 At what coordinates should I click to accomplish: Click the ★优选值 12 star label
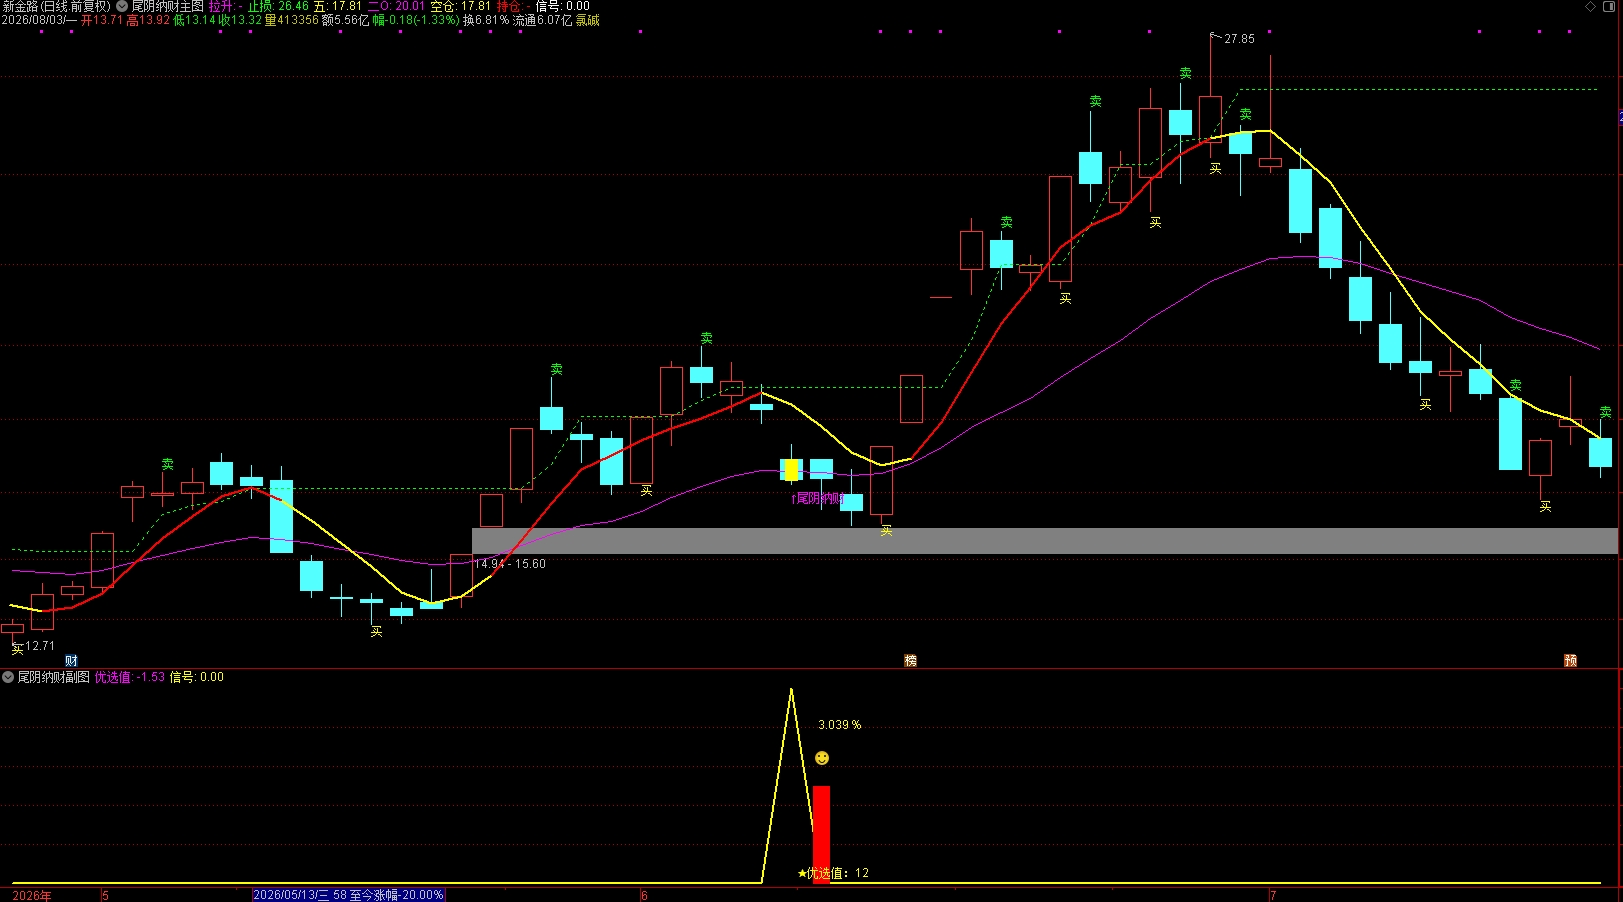[x=833, y=873]
